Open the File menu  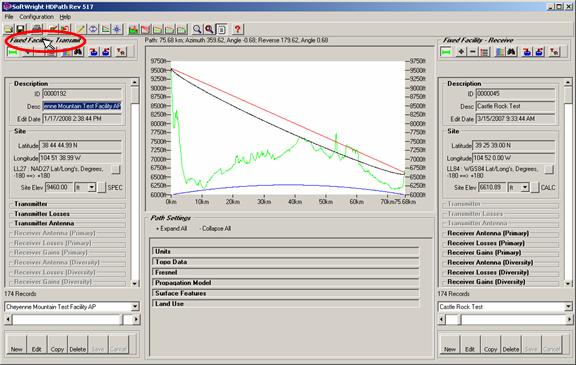pyautogui.click(x=9, y=17)
